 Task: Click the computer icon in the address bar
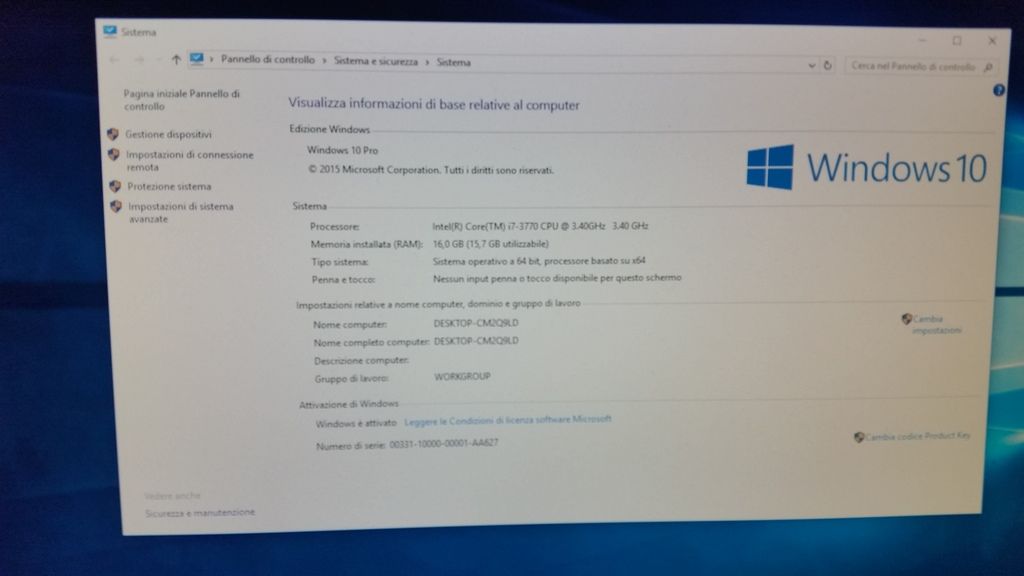pos(197,59)
